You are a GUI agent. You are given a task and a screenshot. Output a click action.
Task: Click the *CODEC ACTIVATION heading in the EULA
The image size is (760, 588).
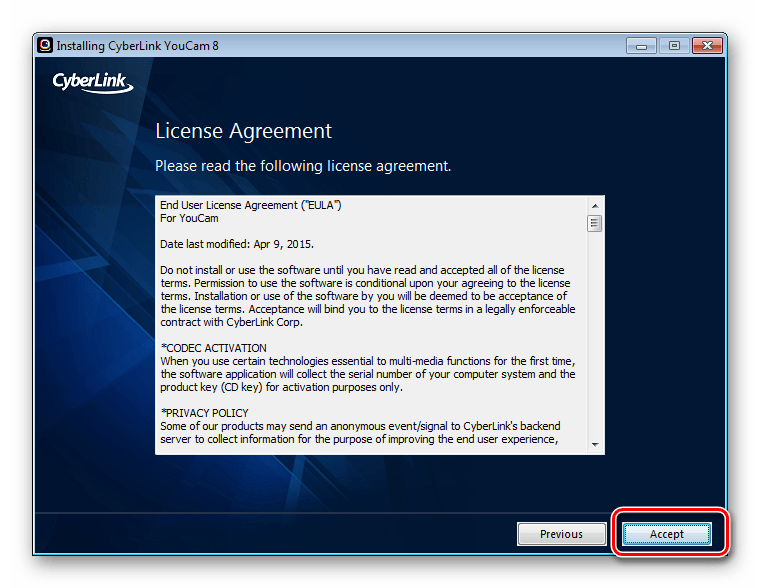[214, 348]
